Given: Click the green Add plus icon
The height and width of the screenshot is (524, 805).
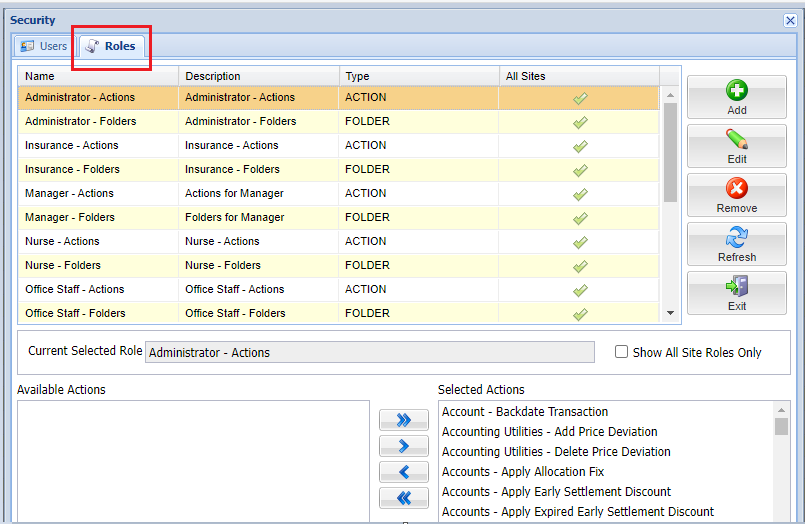Looking at the screenshot, I should pos(737,90).
